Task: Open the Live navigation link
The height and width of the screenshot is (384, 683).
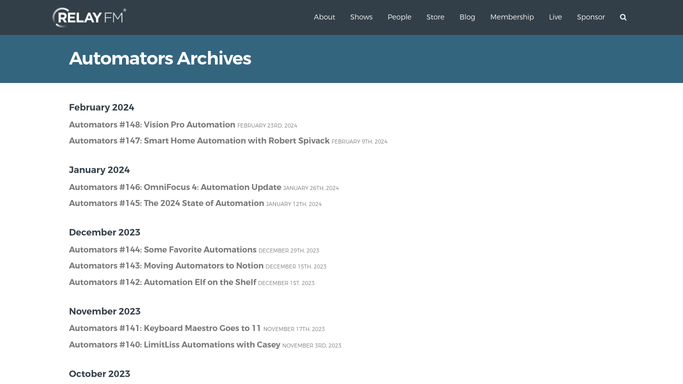Action: [555, 17]
